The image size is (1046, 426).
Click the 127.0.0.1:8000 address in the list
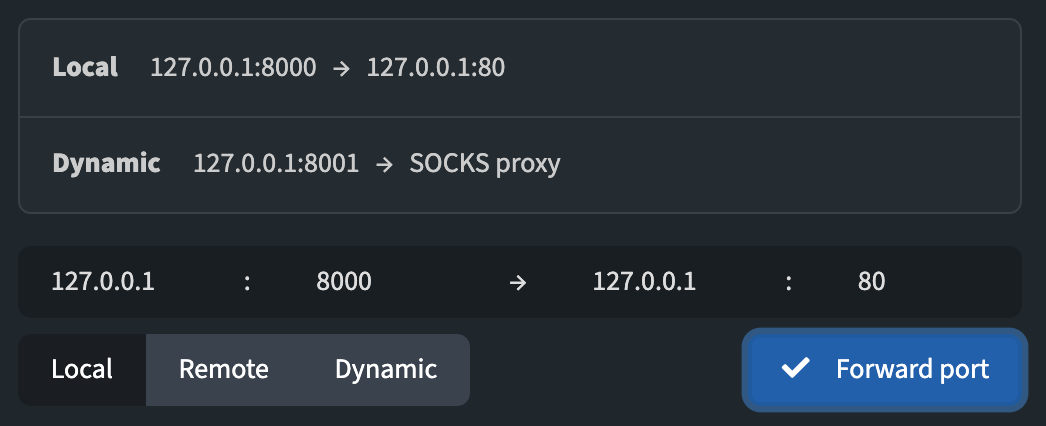pos(233,67)
